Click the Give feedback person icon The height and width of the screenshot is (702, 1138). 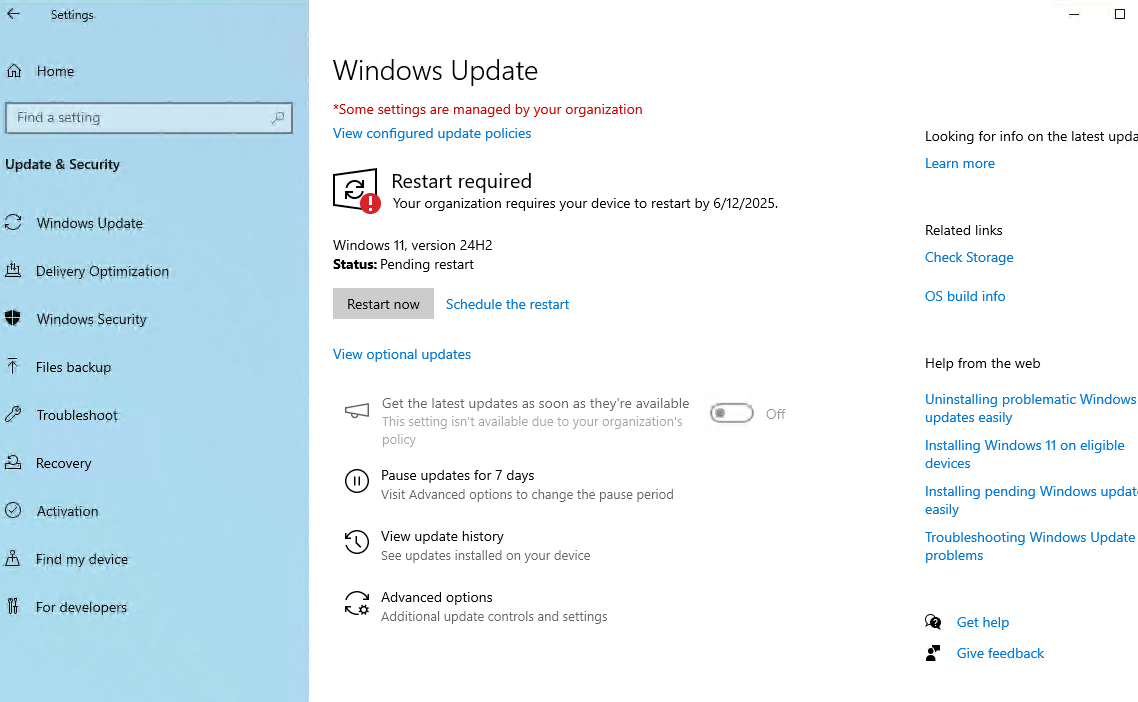point(933,653)
